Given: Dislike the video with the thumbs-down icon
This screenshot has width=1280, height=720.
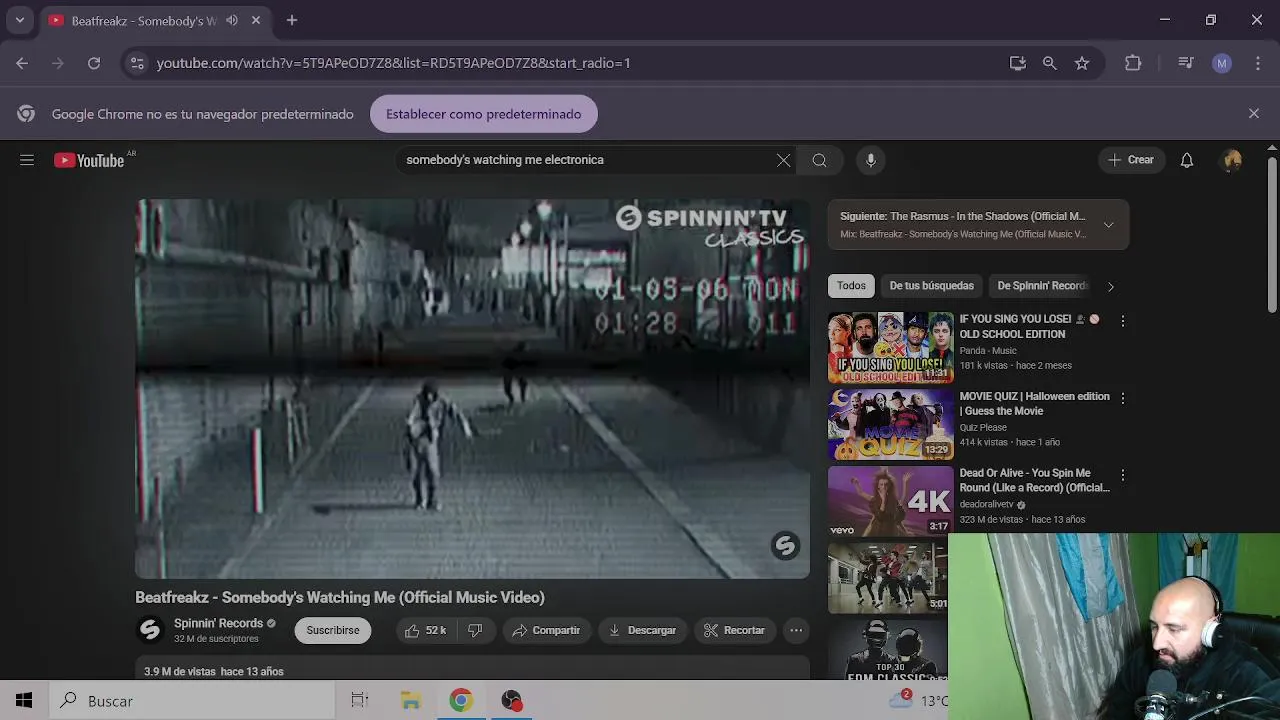Looking at the screenshot, I should click(475, 630).
